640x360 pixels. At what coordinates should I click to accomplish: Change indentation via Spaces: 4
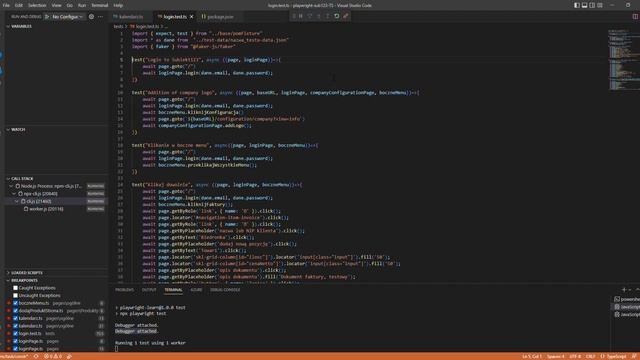[556, 356]
